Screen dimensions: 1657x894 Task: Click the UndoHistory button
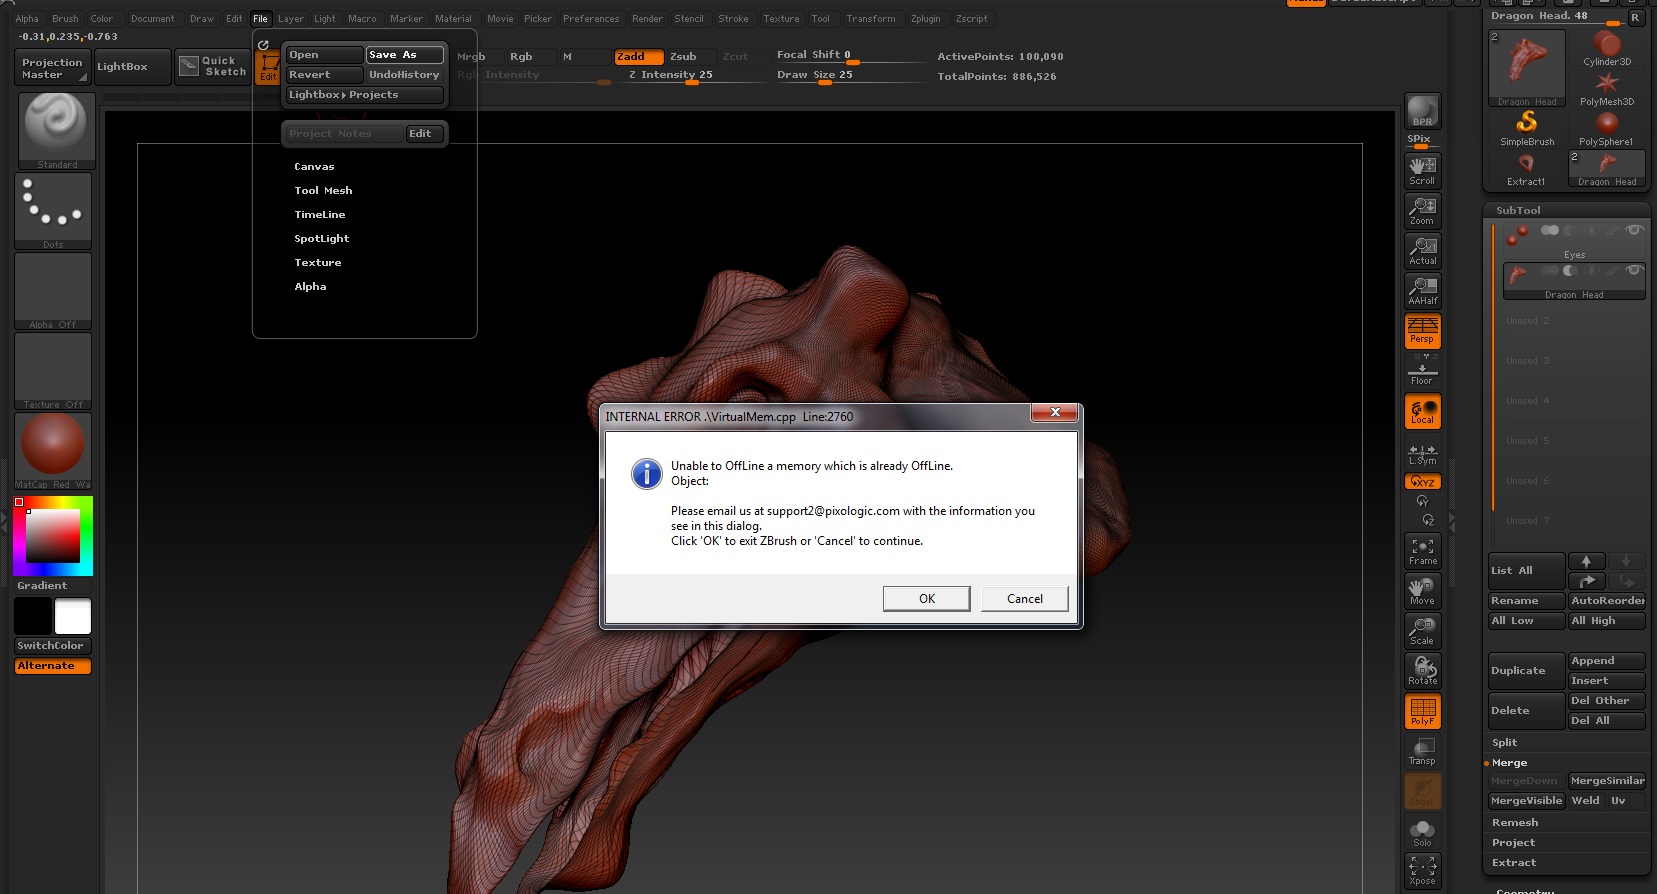404,75
